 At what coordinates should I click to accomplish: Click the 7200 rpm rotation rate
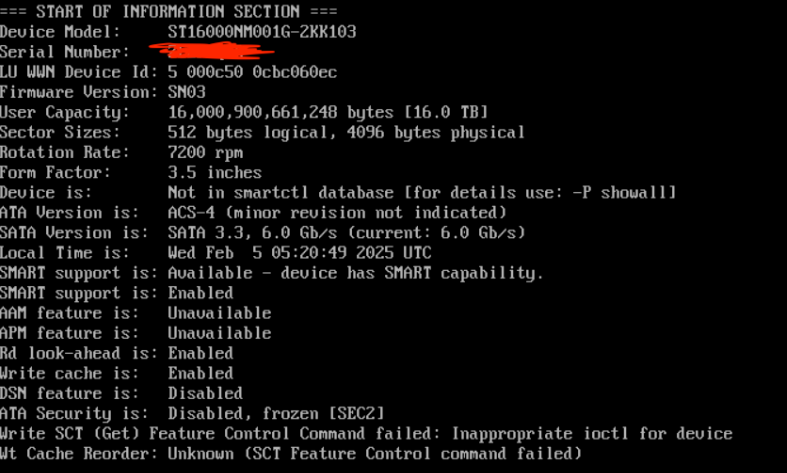(x=205, y=152)
